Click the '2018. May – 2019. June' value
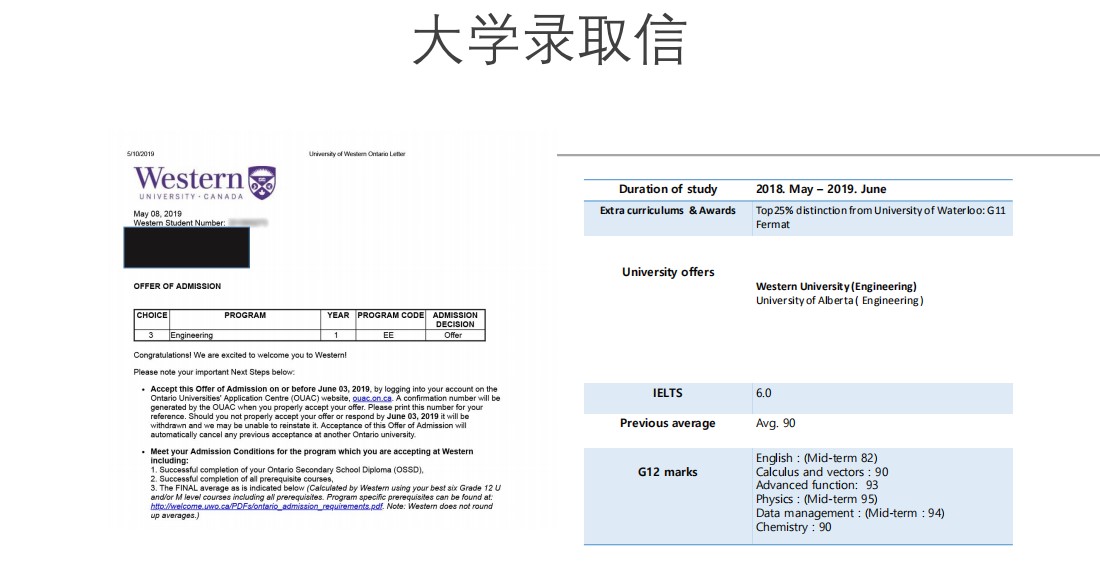This screenshot has height=569, width=1100. pyautogui.click(x=821, y=189)
